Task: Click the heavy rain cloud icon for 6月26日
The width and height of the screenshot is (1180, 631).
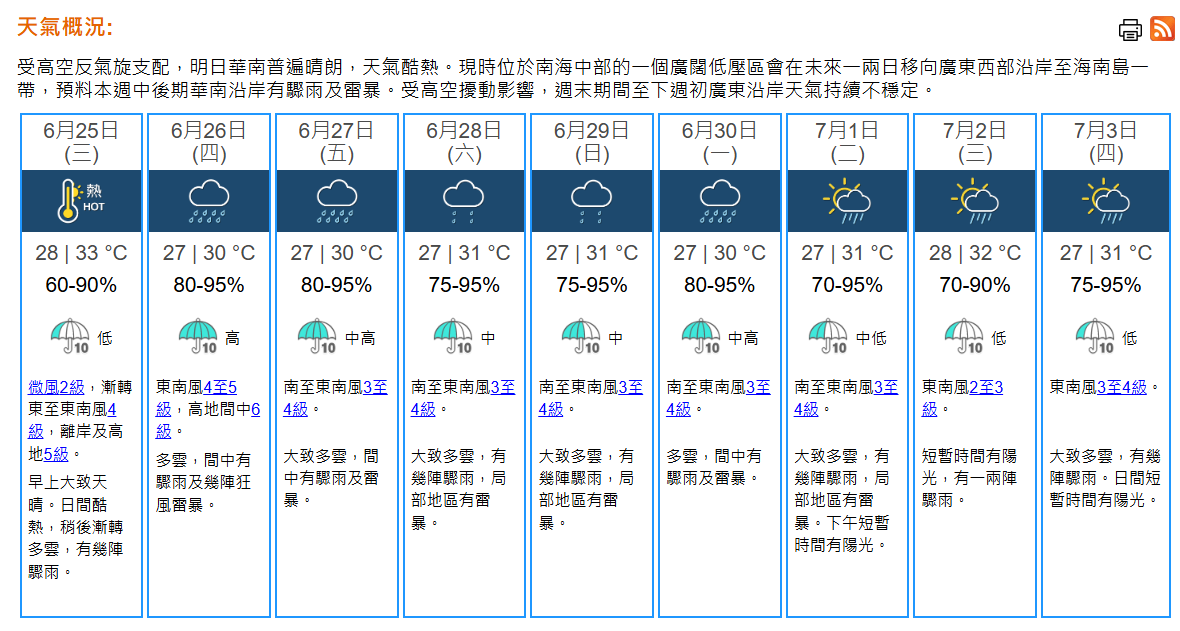Action: pos(208,200)
